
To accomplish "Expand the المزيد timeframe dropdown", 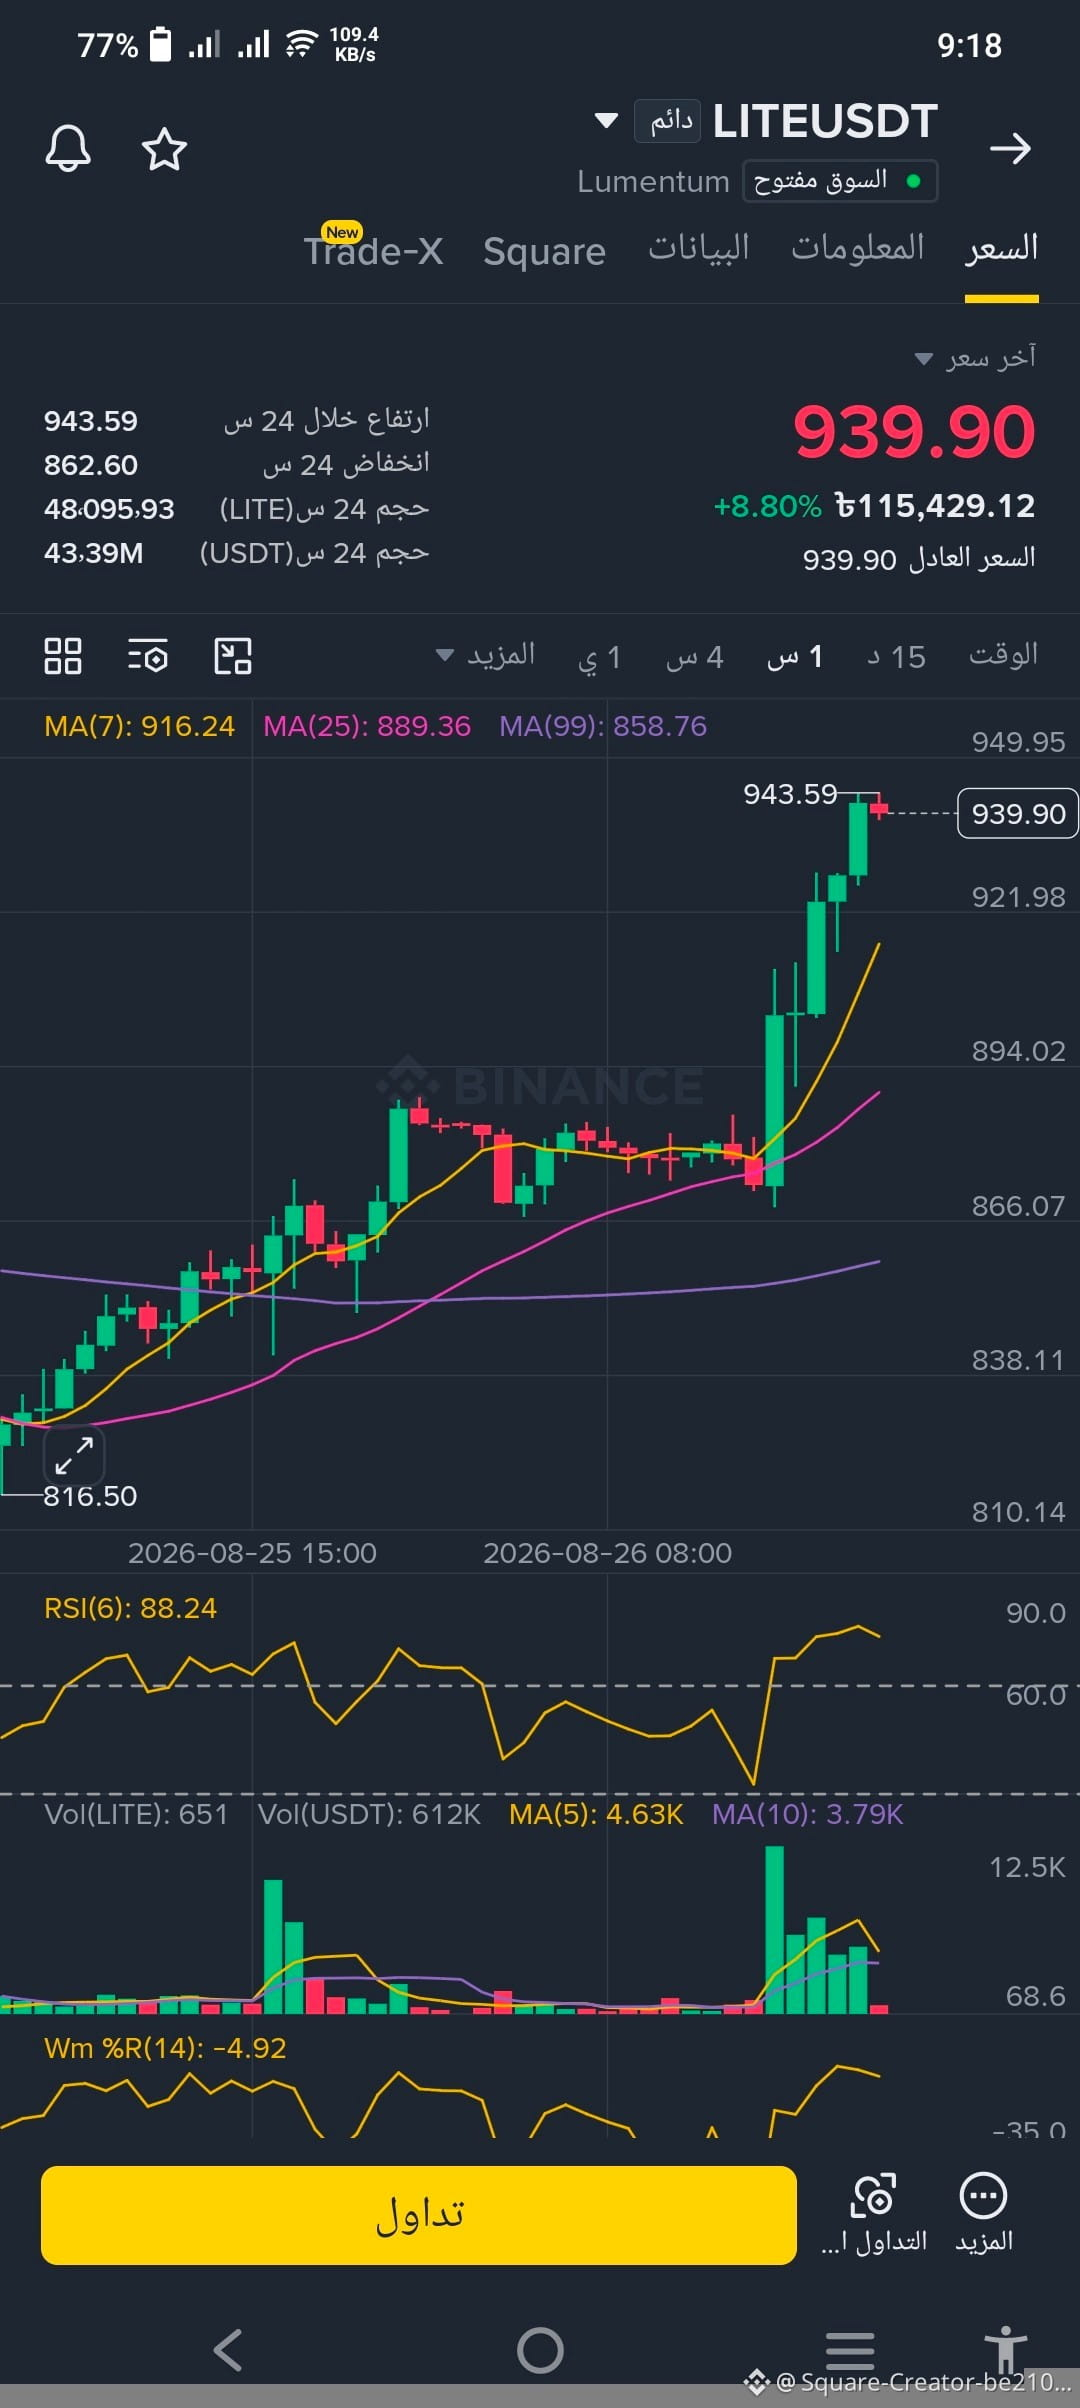I will (x=485, y=656).
